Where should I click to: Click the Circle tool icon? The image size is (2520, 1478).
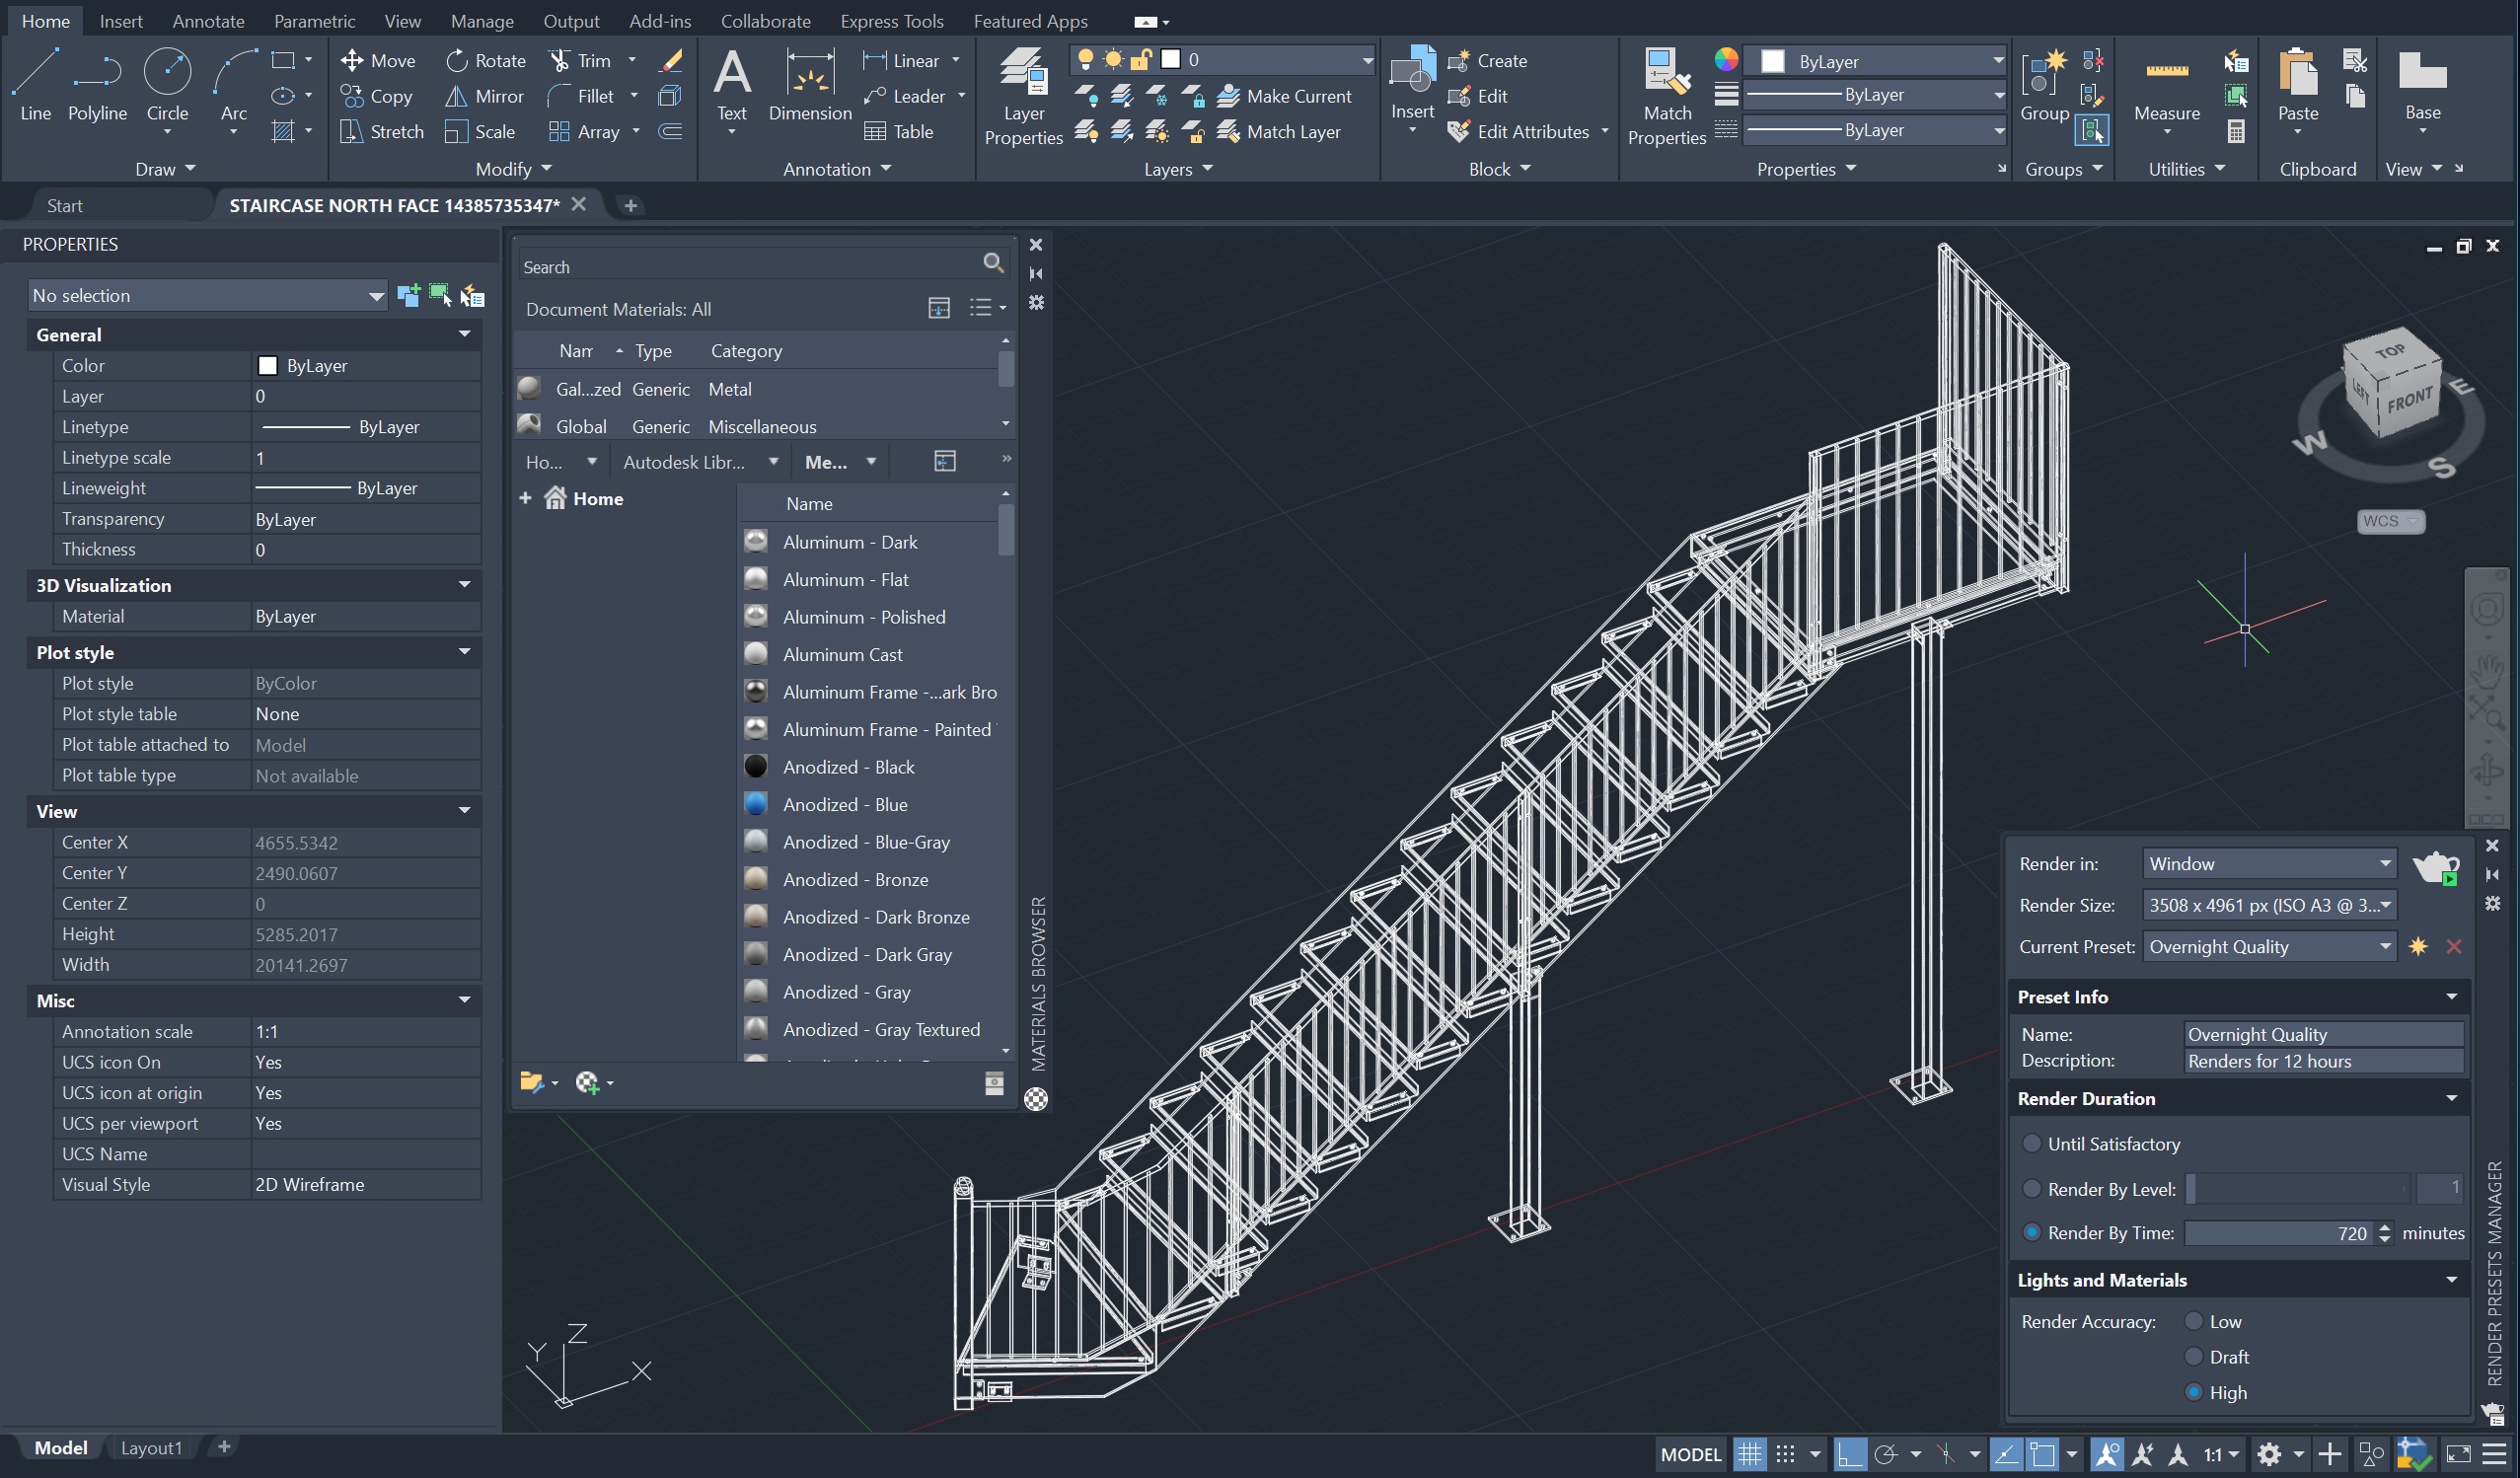coord(167,72)
